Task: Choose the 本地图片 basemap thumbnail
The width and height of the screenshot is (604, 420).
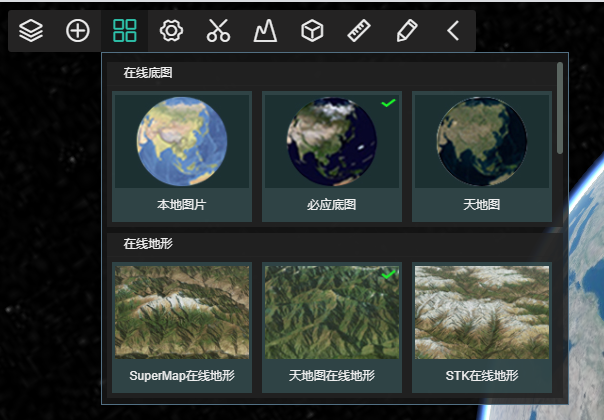Action: 182,141
